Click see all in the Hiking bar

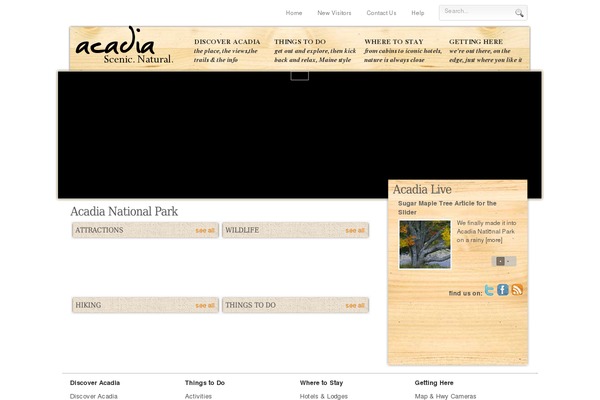point(205,305)
